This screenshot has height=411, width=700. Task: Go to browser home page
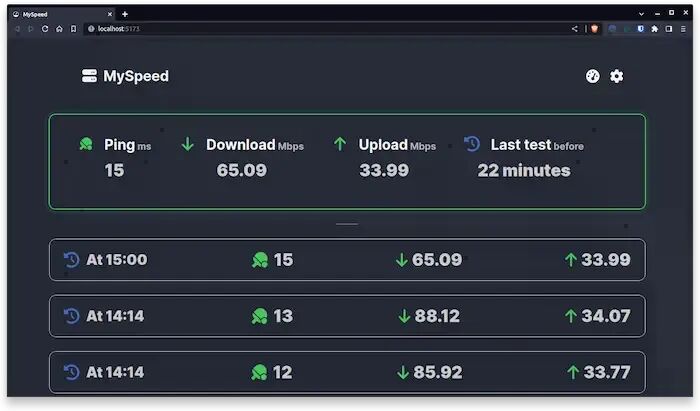tap(59, 29)
